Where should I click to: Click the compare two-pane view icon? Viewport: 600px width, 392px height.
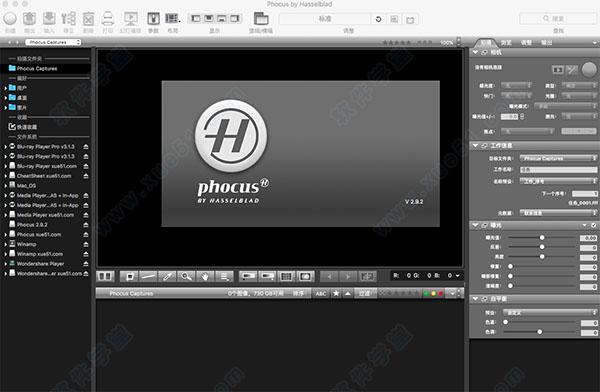point(105,276)
